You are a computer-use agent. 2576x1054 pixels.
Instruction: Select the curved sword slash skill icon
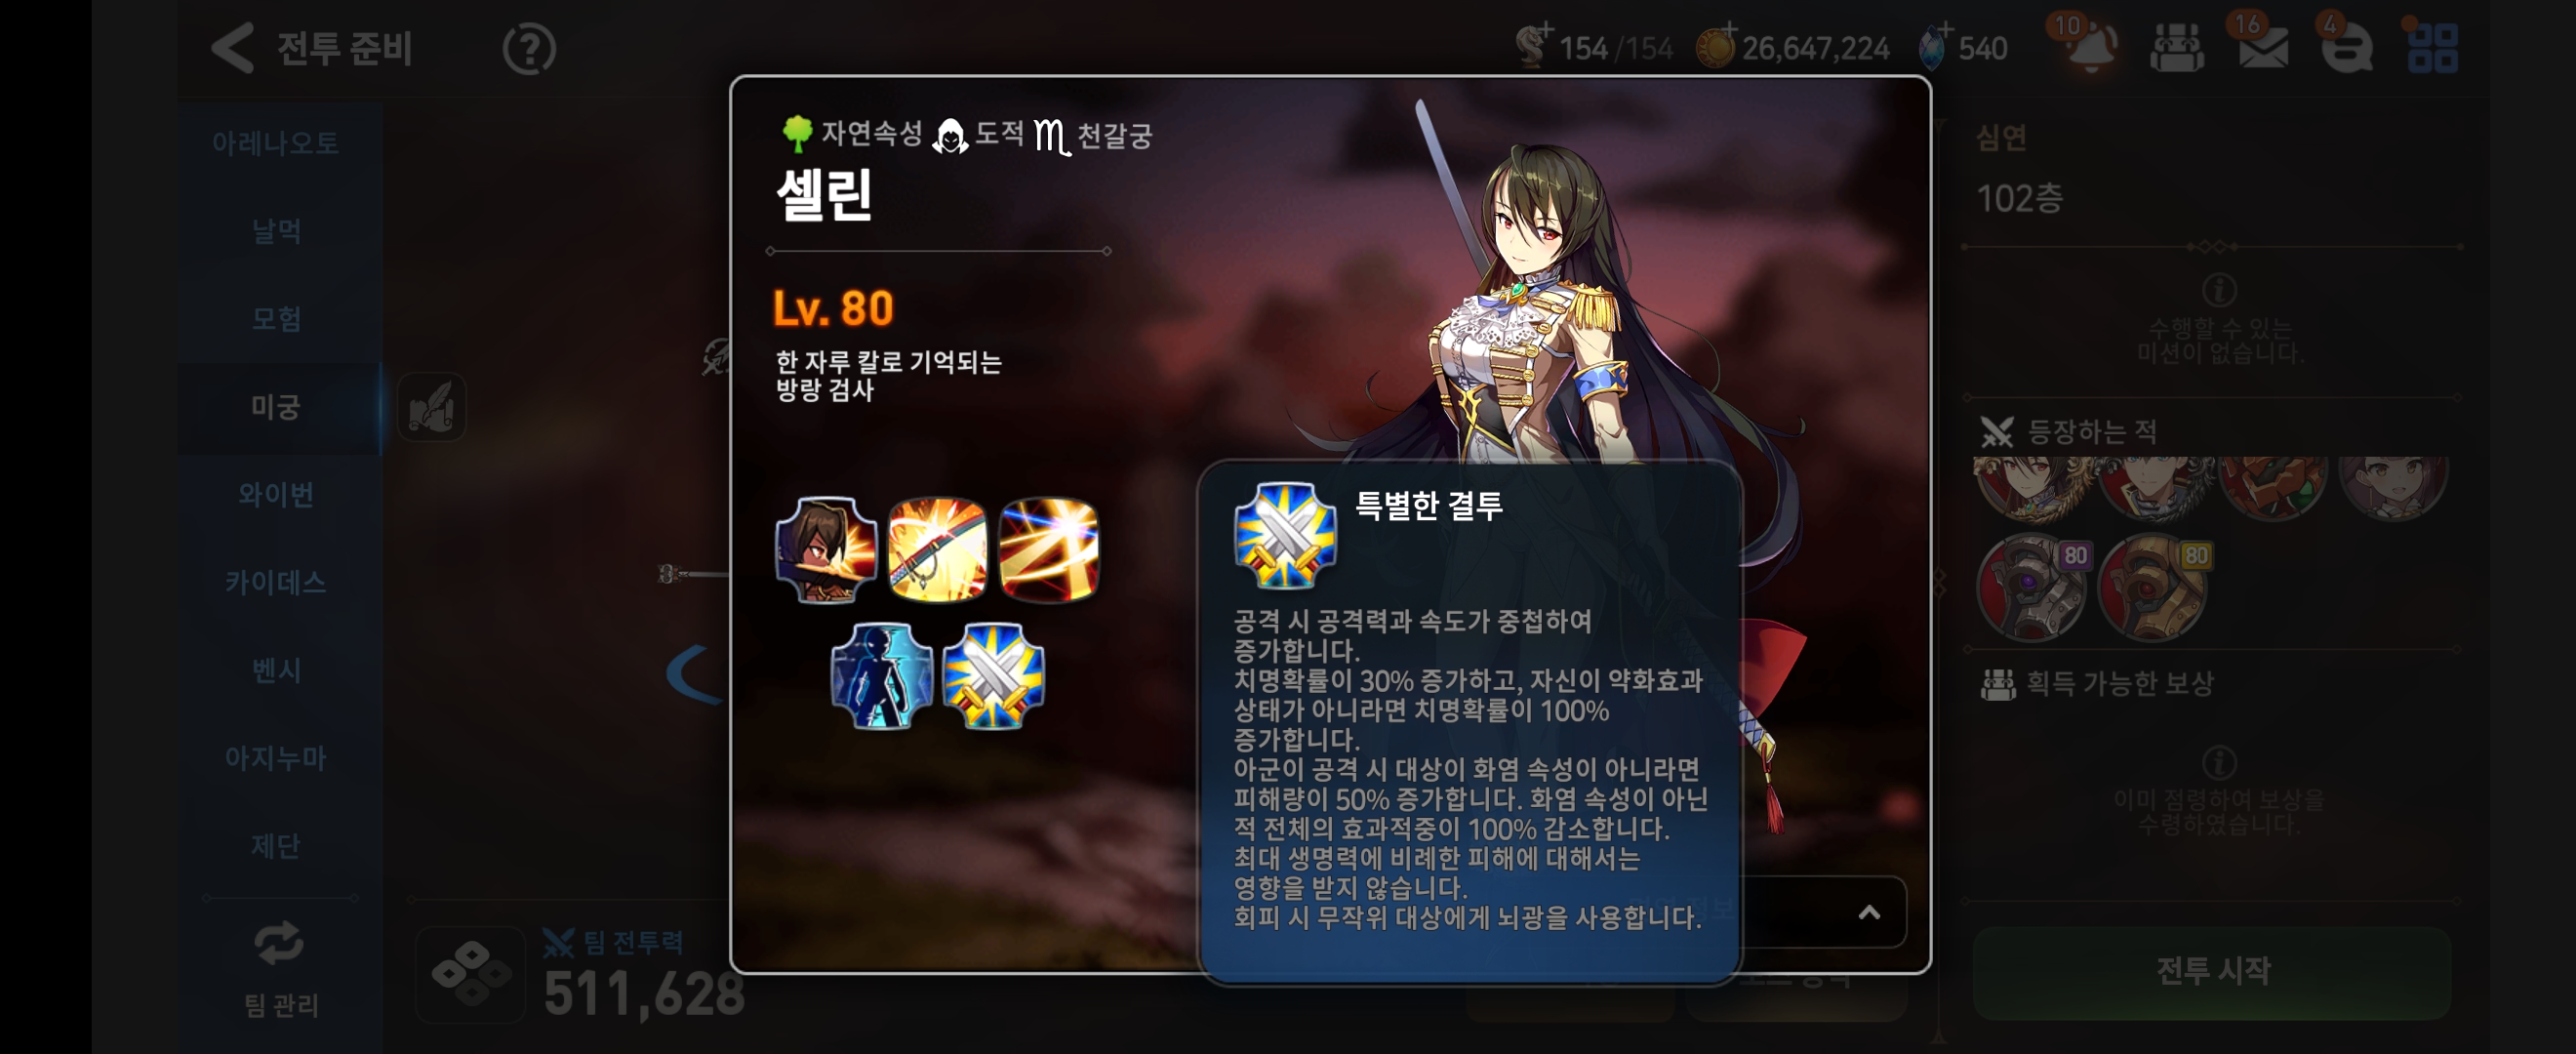pyautogui.click(x=937, y=550)
